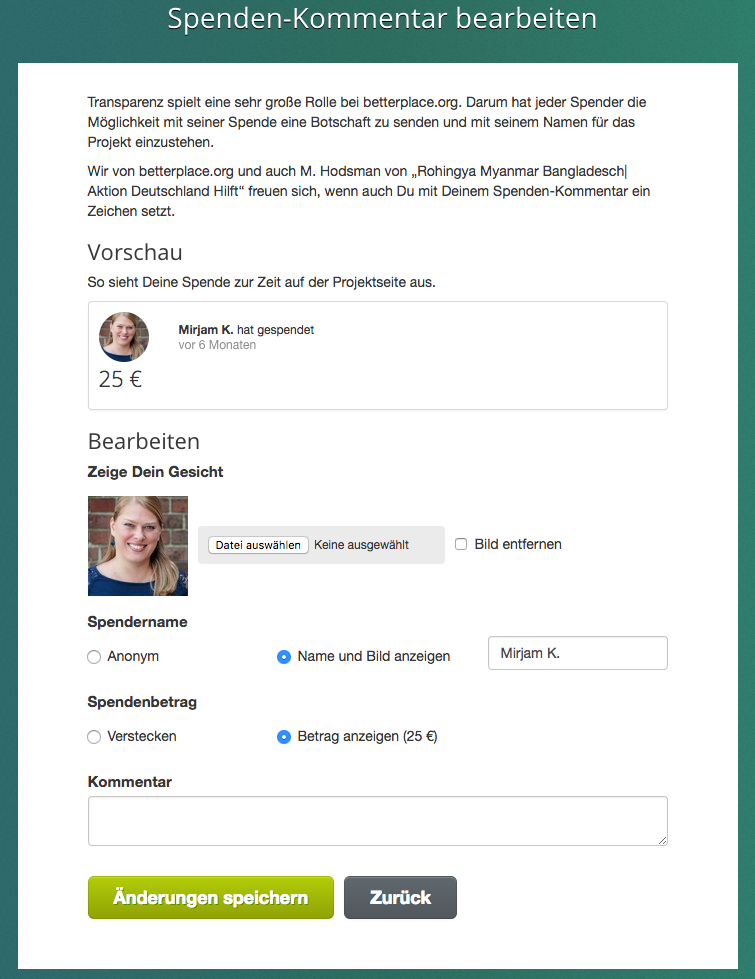
Task: Click the '25 €' amount in preview
Action: pos(121,379)
